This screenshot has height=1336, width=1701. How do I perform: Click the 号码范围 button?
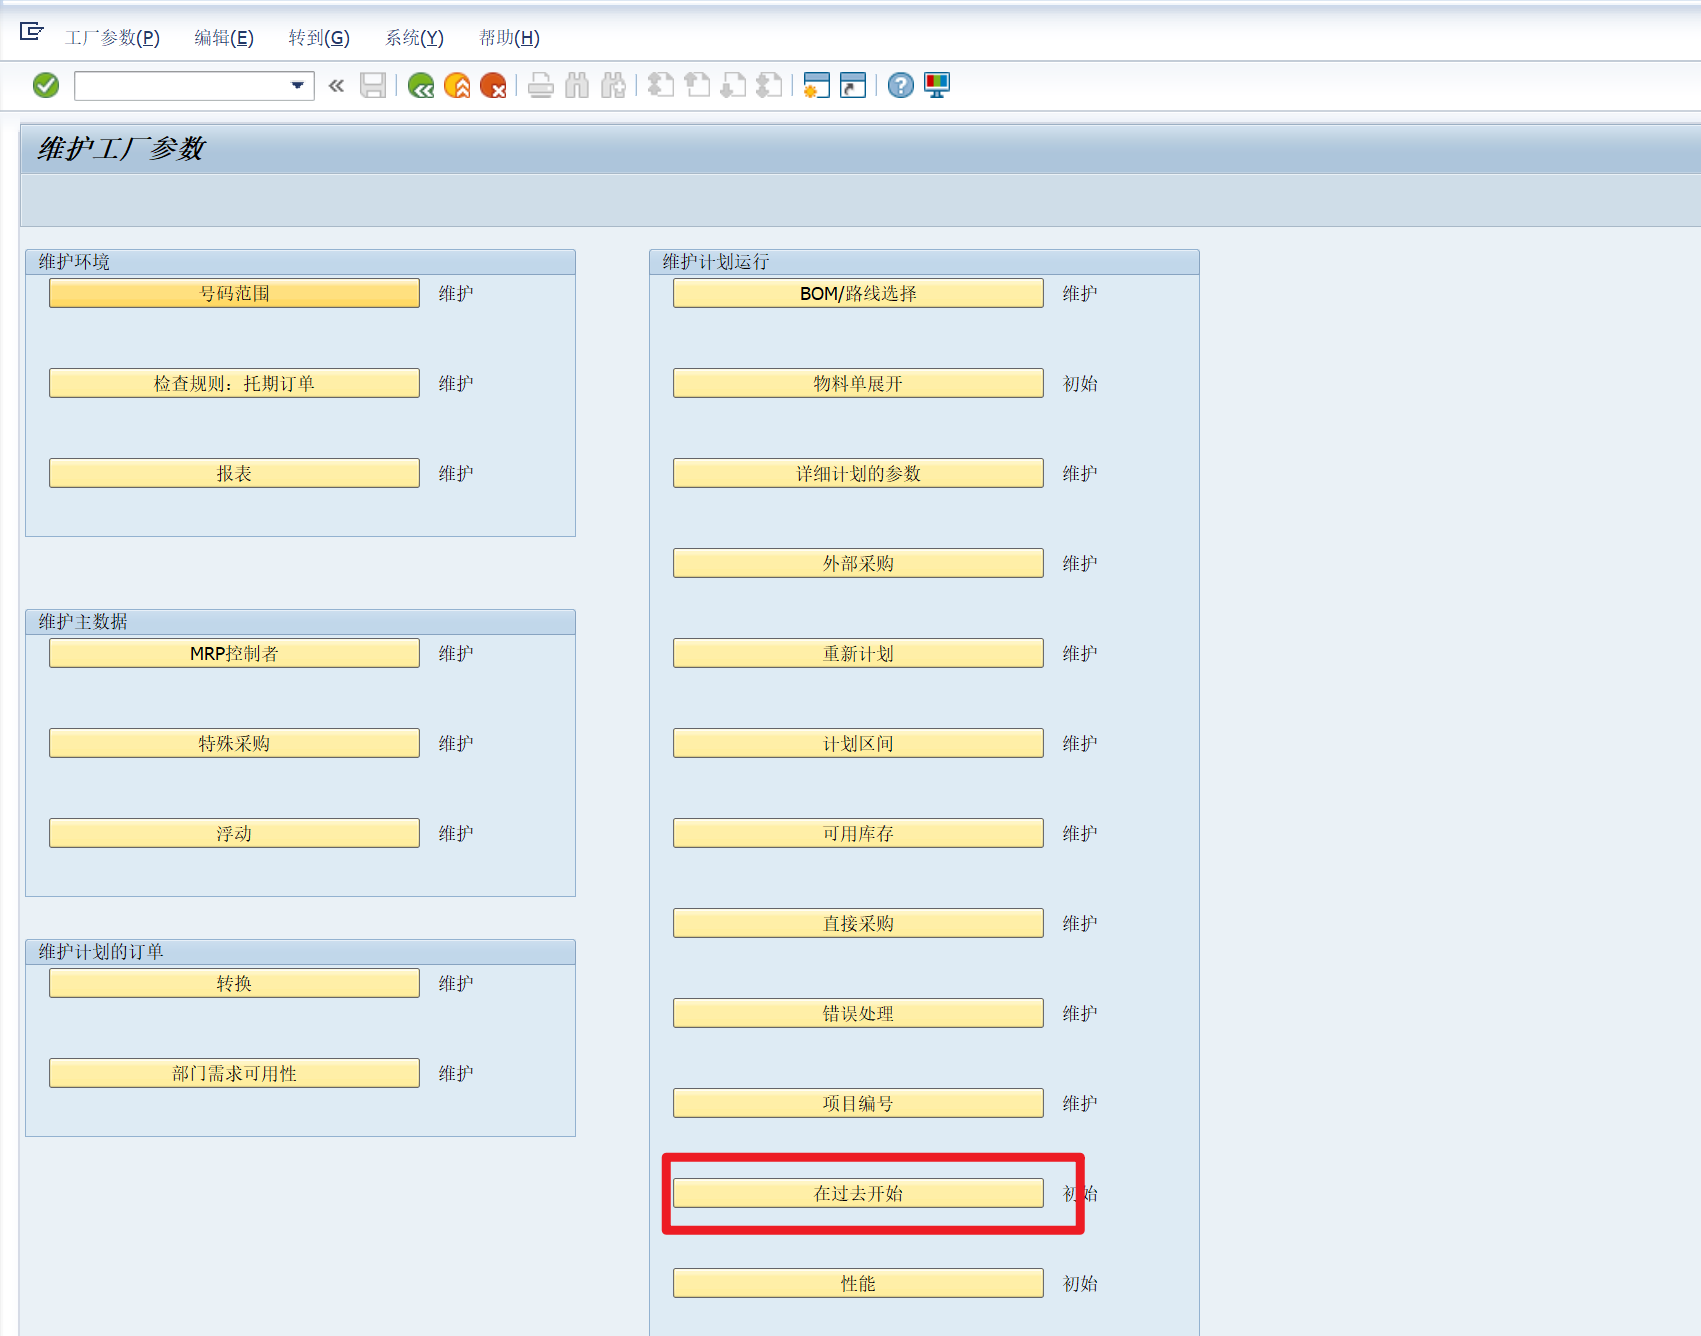click(x=234, y=293)
